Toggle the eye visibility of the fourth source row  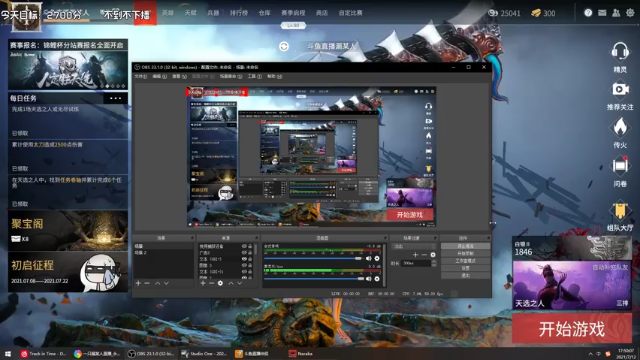pyautogui.click(x=244, y=265)
